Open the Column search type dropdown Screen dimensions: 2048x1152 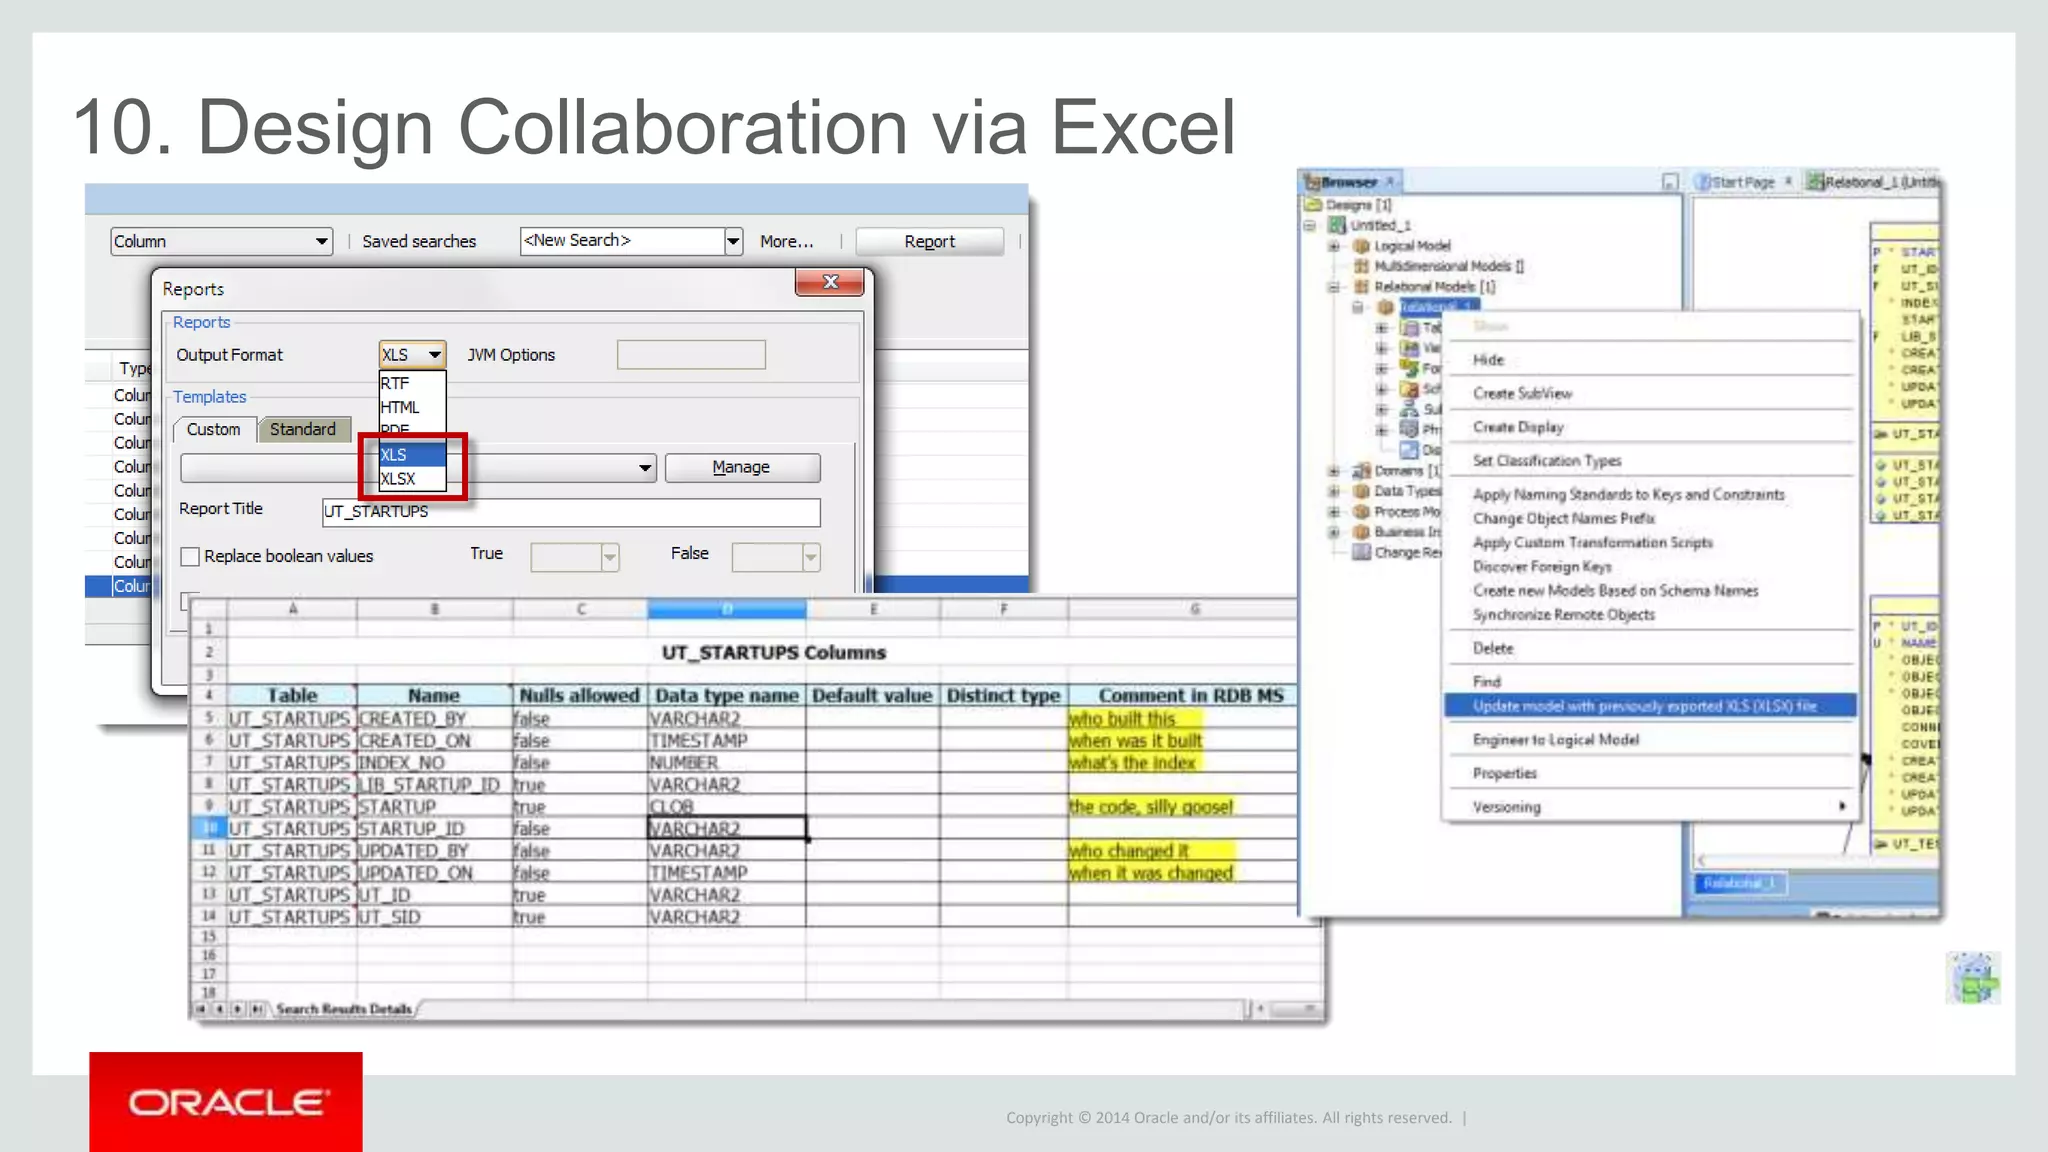321,241
